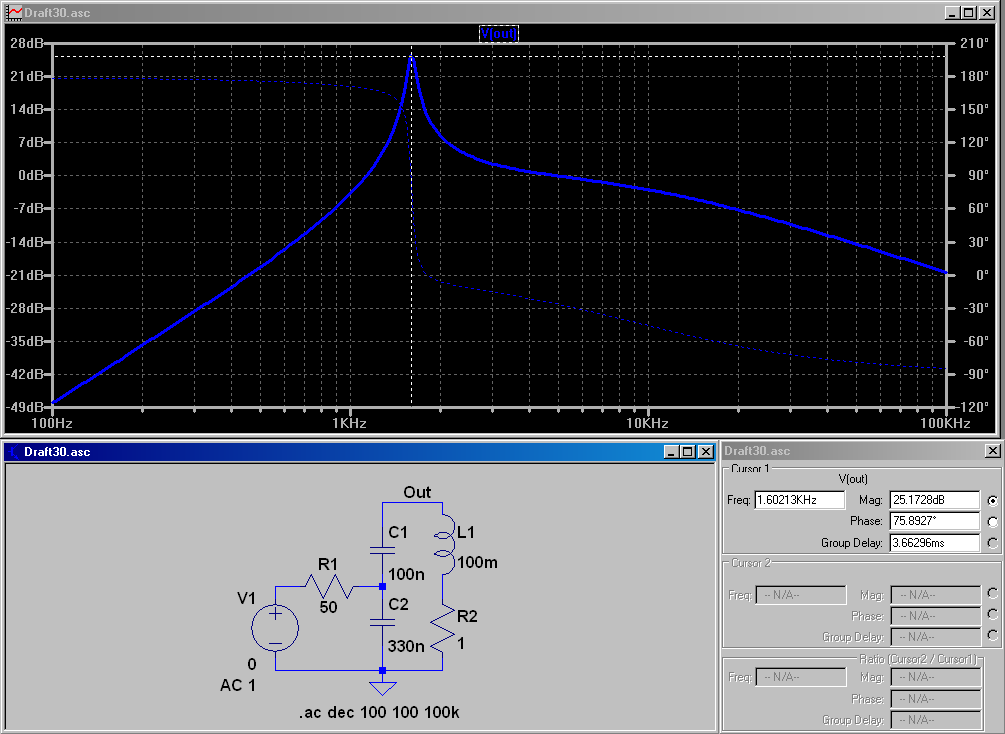
Task: Click the R1 name label
Action: 328,564
